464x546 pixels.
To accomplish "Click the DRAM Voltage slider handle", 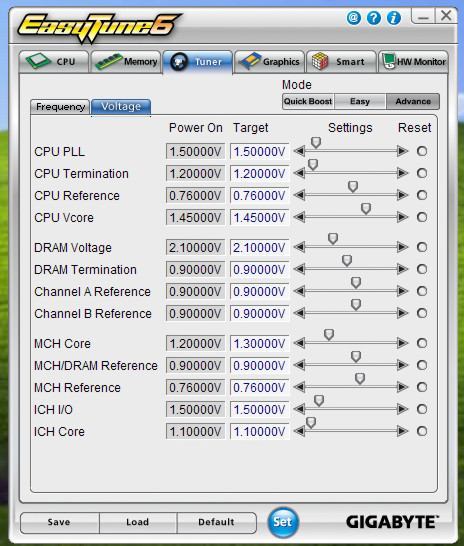I will pos(333,239).
